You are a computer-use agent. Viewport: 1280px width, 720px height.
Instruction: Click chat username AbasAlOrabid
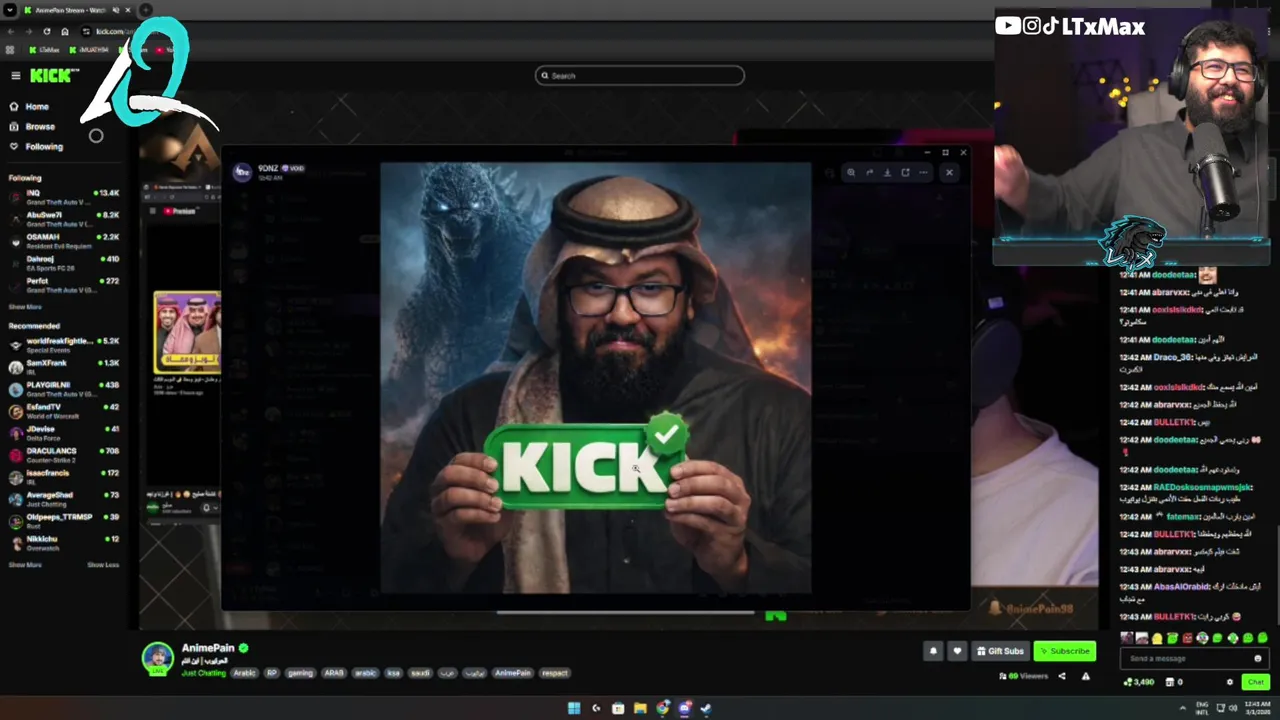[1180, 586]
